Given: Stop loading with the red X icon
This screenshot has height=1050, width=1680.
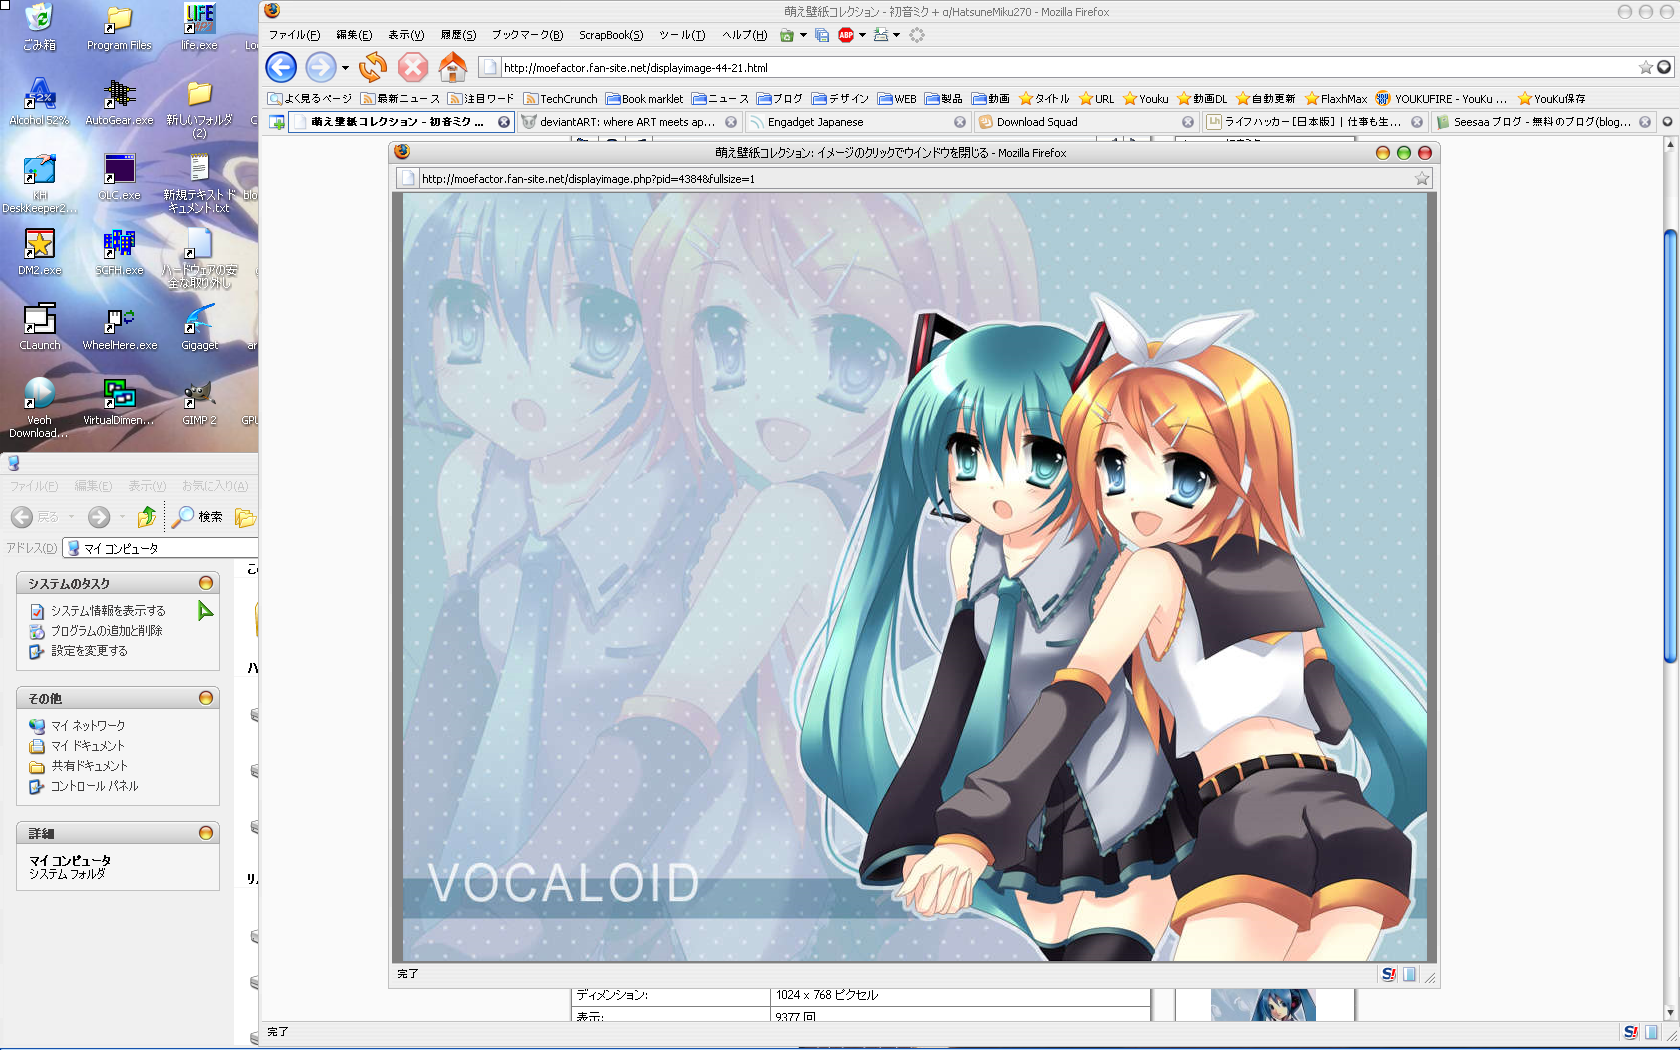Looking at the screenshot, I should (x=413, y=67).
